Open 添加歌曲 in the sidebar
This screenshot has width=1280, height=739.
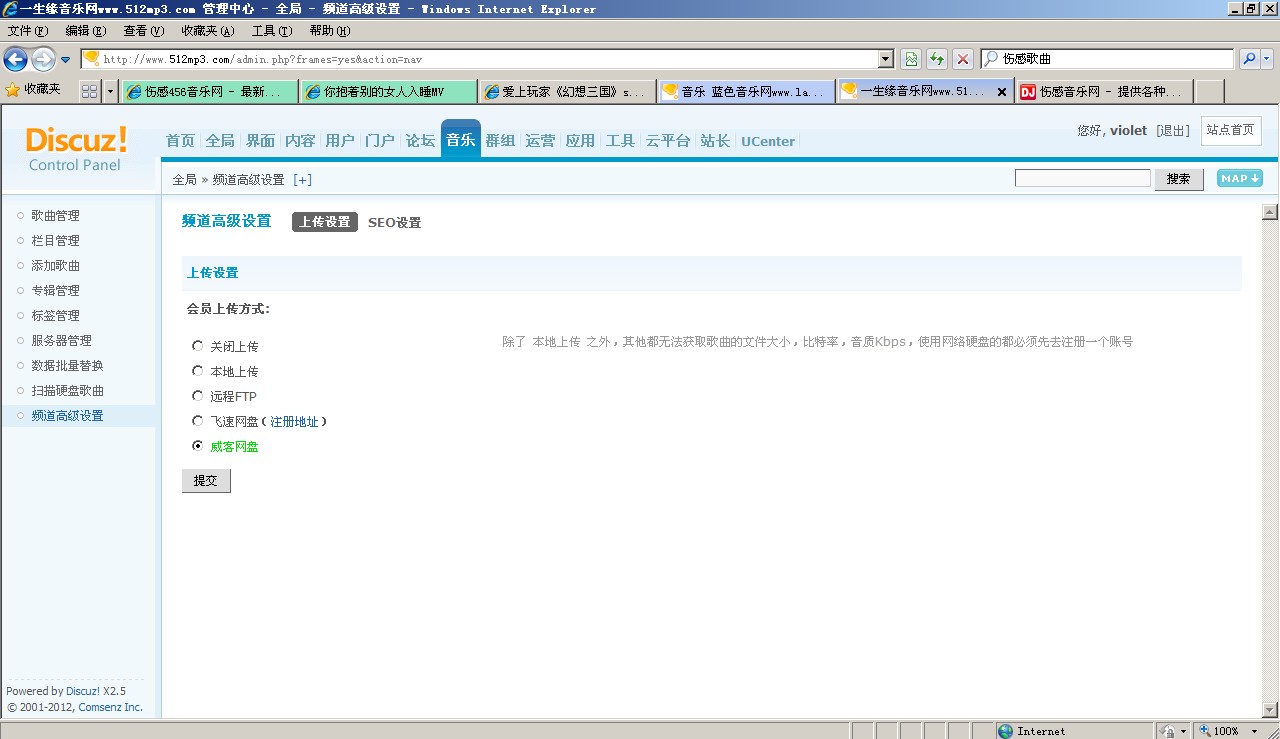point(55,266)
